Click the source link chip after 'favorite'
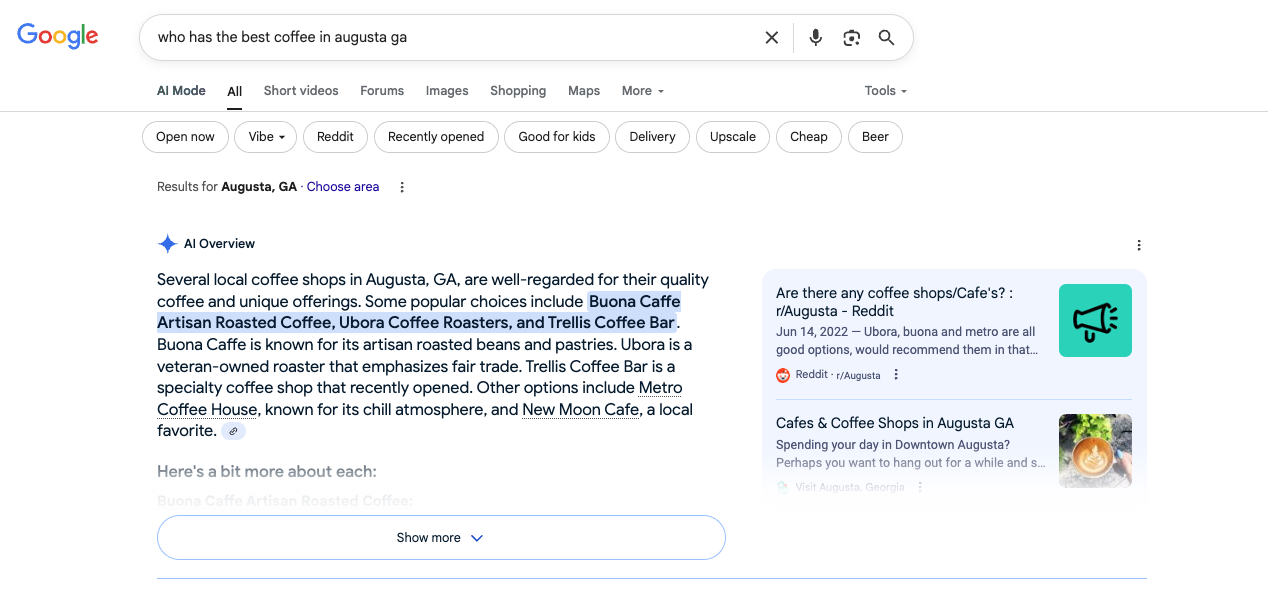Viewport: 1268px width, 606px height. coord(233,431)
